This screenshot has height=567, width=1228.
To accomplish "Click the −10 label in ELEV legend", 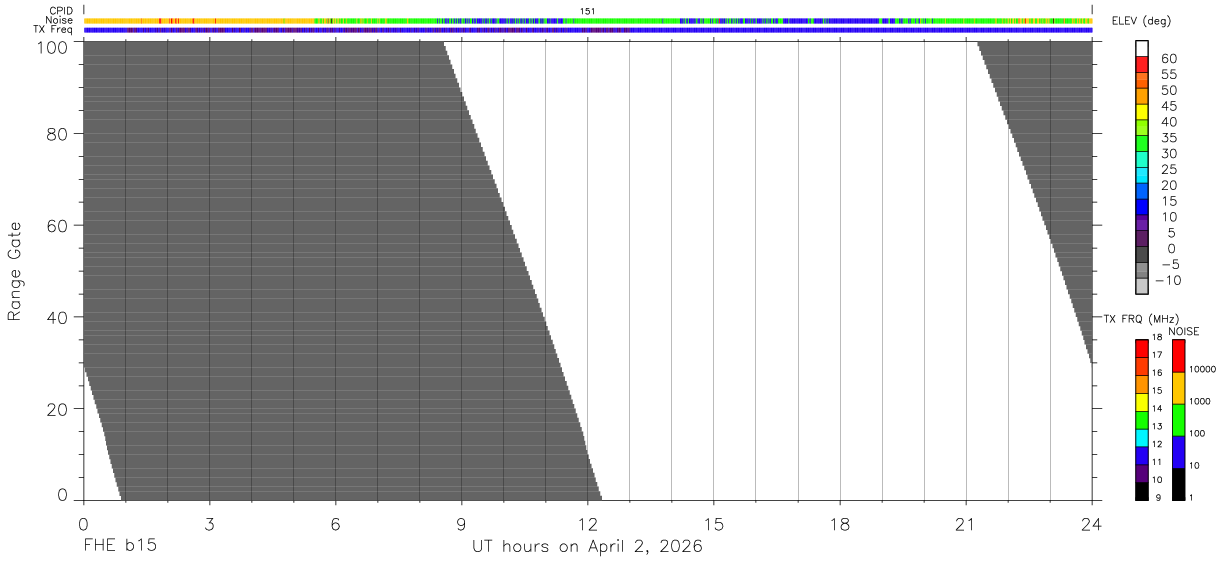I will (x=1166, y=280).
